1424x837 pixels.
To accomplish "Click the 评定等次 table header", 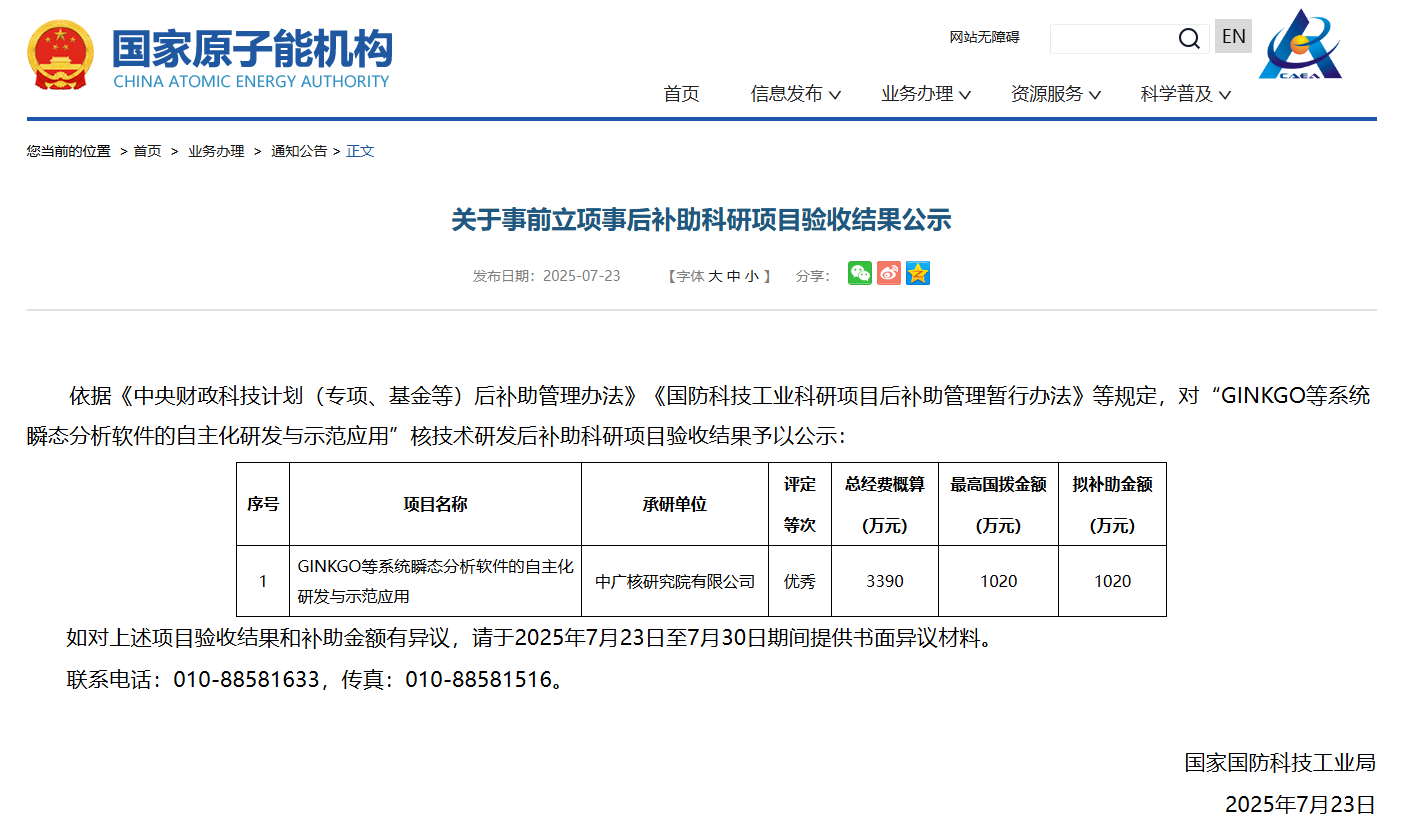I will tap(799, 504).
